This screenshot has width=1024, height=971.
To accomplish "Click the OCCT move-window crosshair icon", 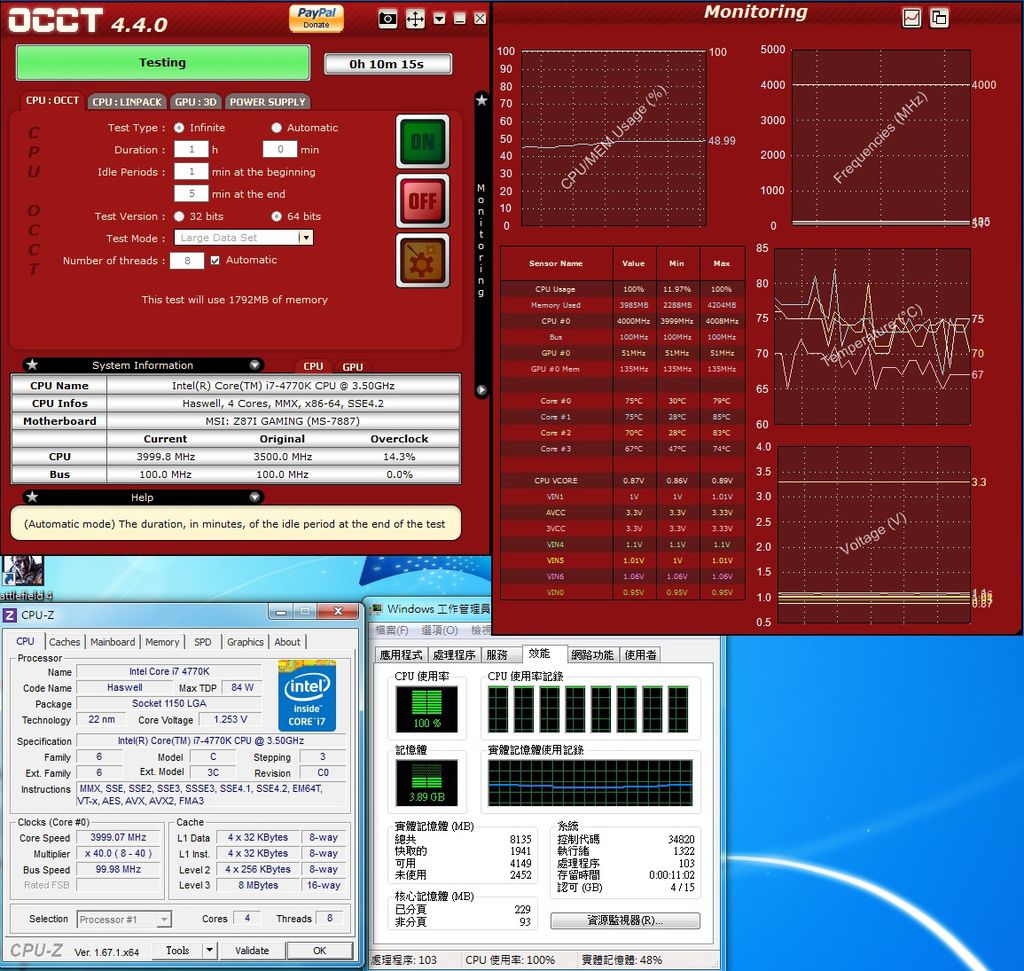I will [415, 19].
